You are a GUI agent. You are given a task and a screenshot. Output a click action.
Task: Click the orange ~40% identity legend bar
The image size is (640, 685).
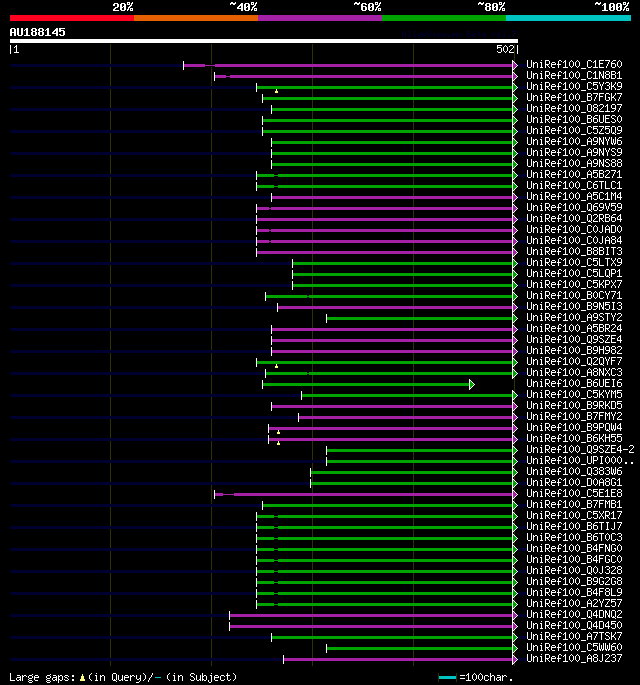click(x=196, y=18)
